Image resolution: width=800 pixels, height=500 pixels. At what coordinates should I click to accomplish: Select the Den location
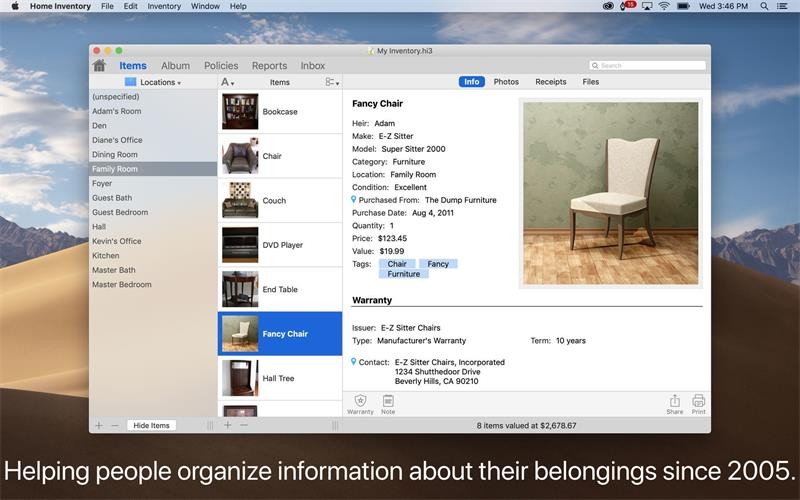153,126
